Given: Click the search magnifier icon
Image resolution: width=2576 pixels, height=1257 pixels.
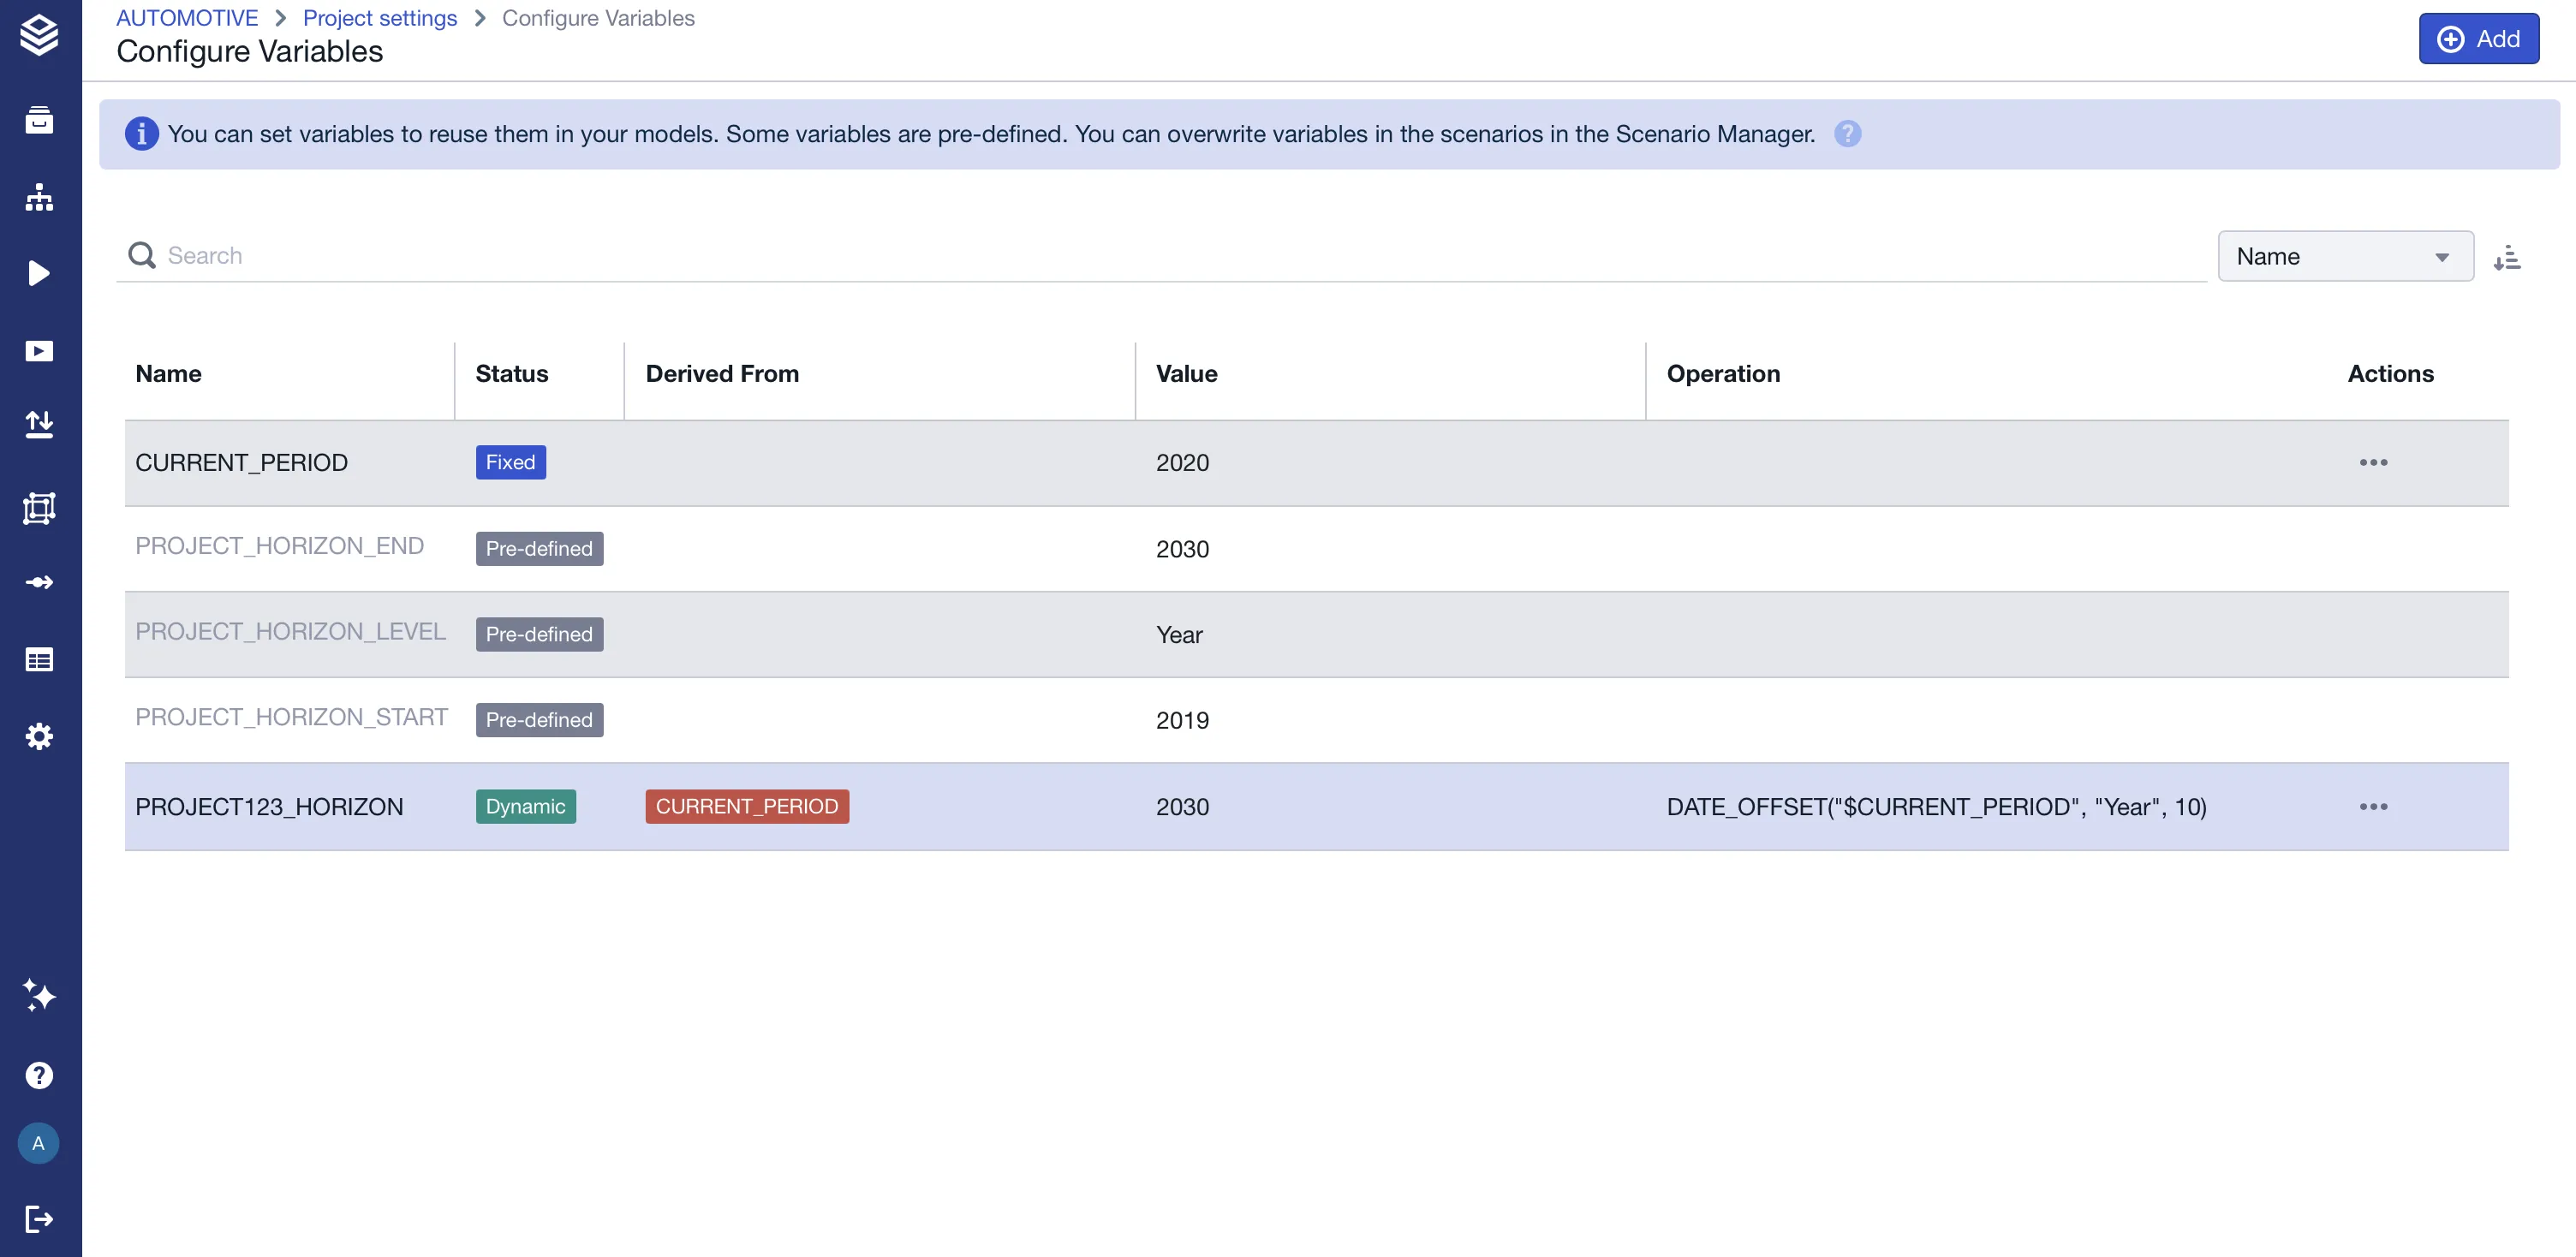Looking at the screenshot, I should (x=142, y=255).
